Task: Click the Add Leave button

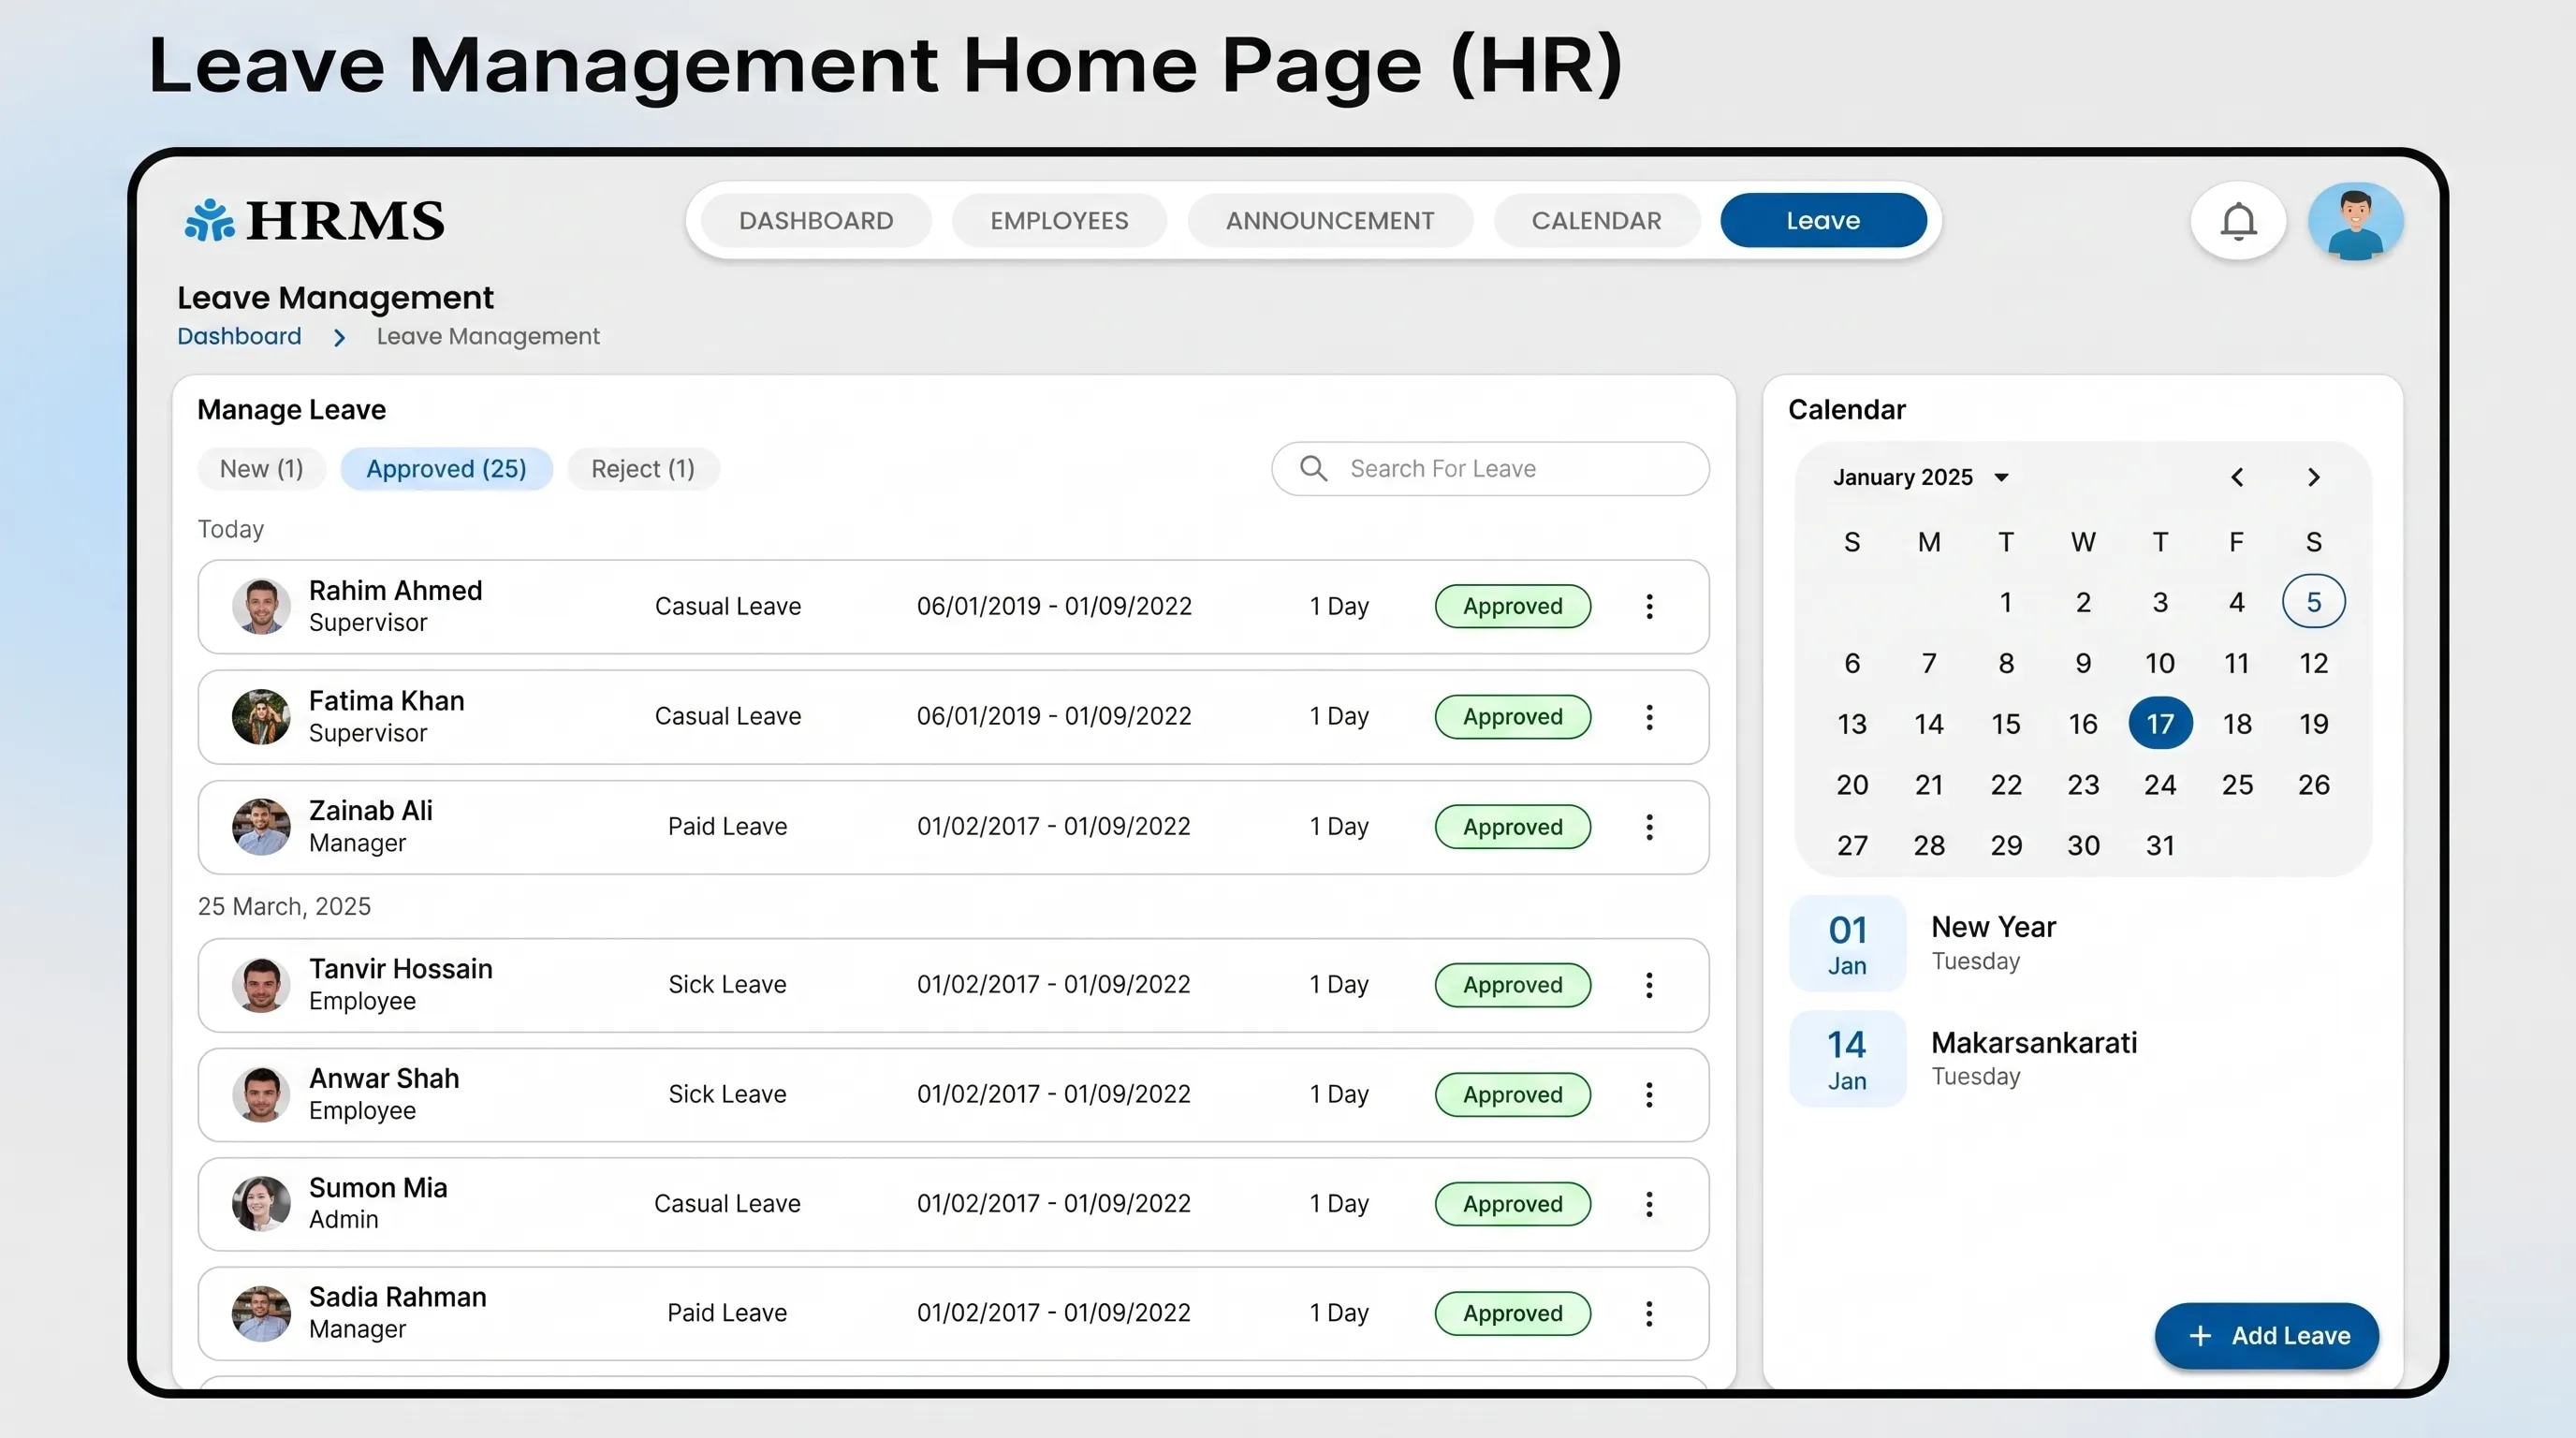Action: [2266, 1335]
